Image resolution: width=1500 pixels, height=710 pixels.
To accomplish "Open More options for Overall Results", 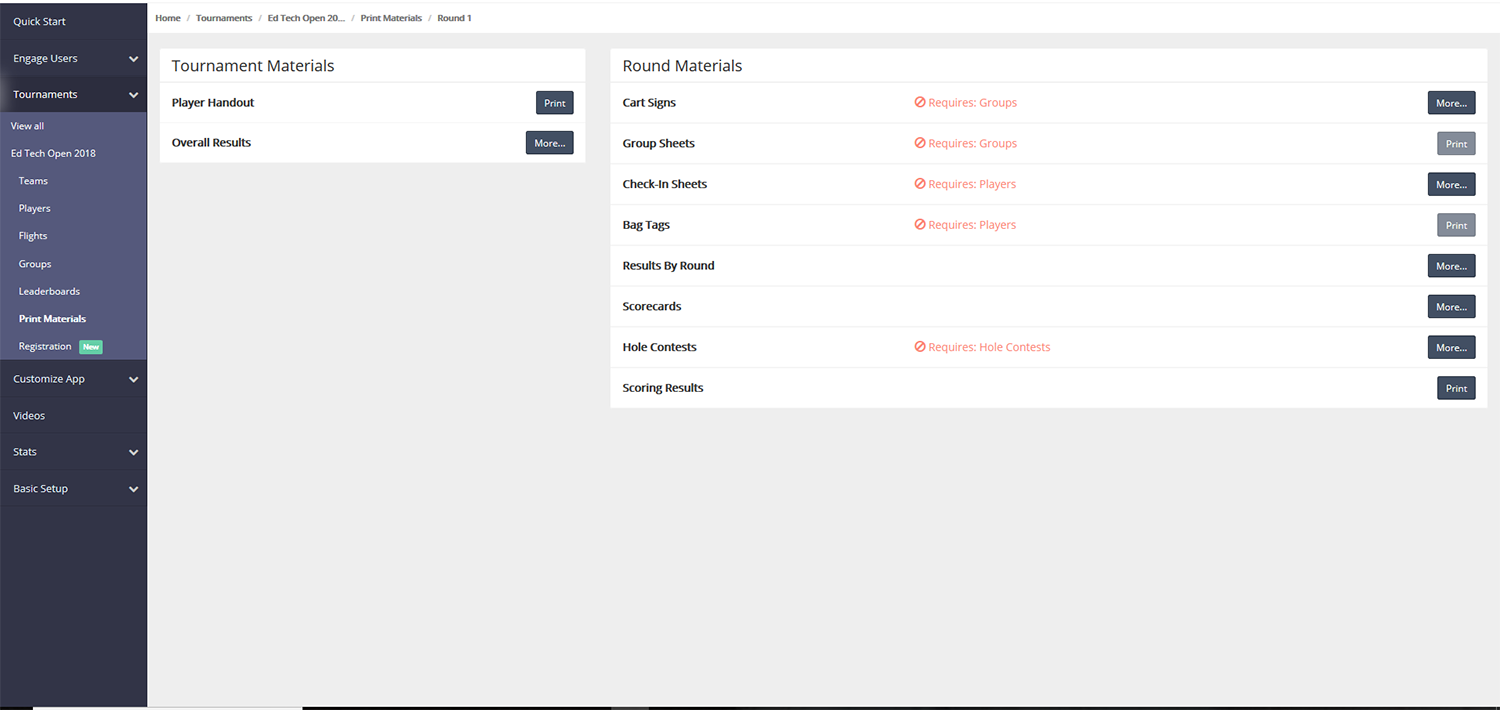I will tap(549, 143).
